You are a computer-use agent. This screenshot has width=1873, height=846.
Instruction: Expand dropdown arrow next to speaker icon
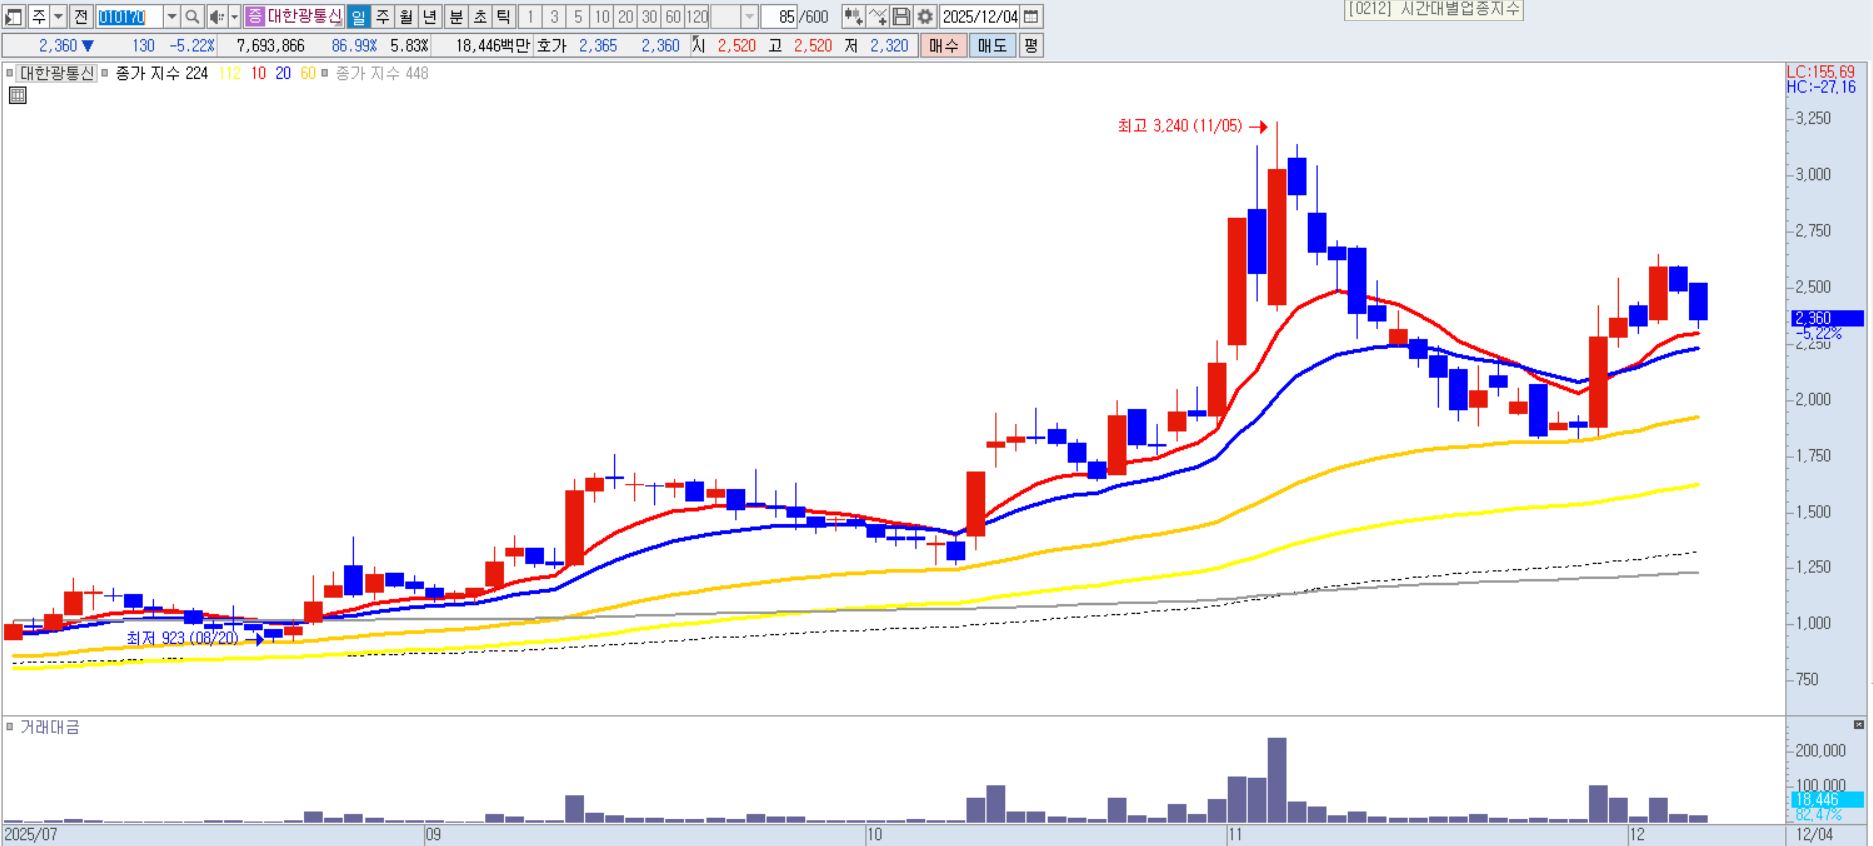point(234,17)
